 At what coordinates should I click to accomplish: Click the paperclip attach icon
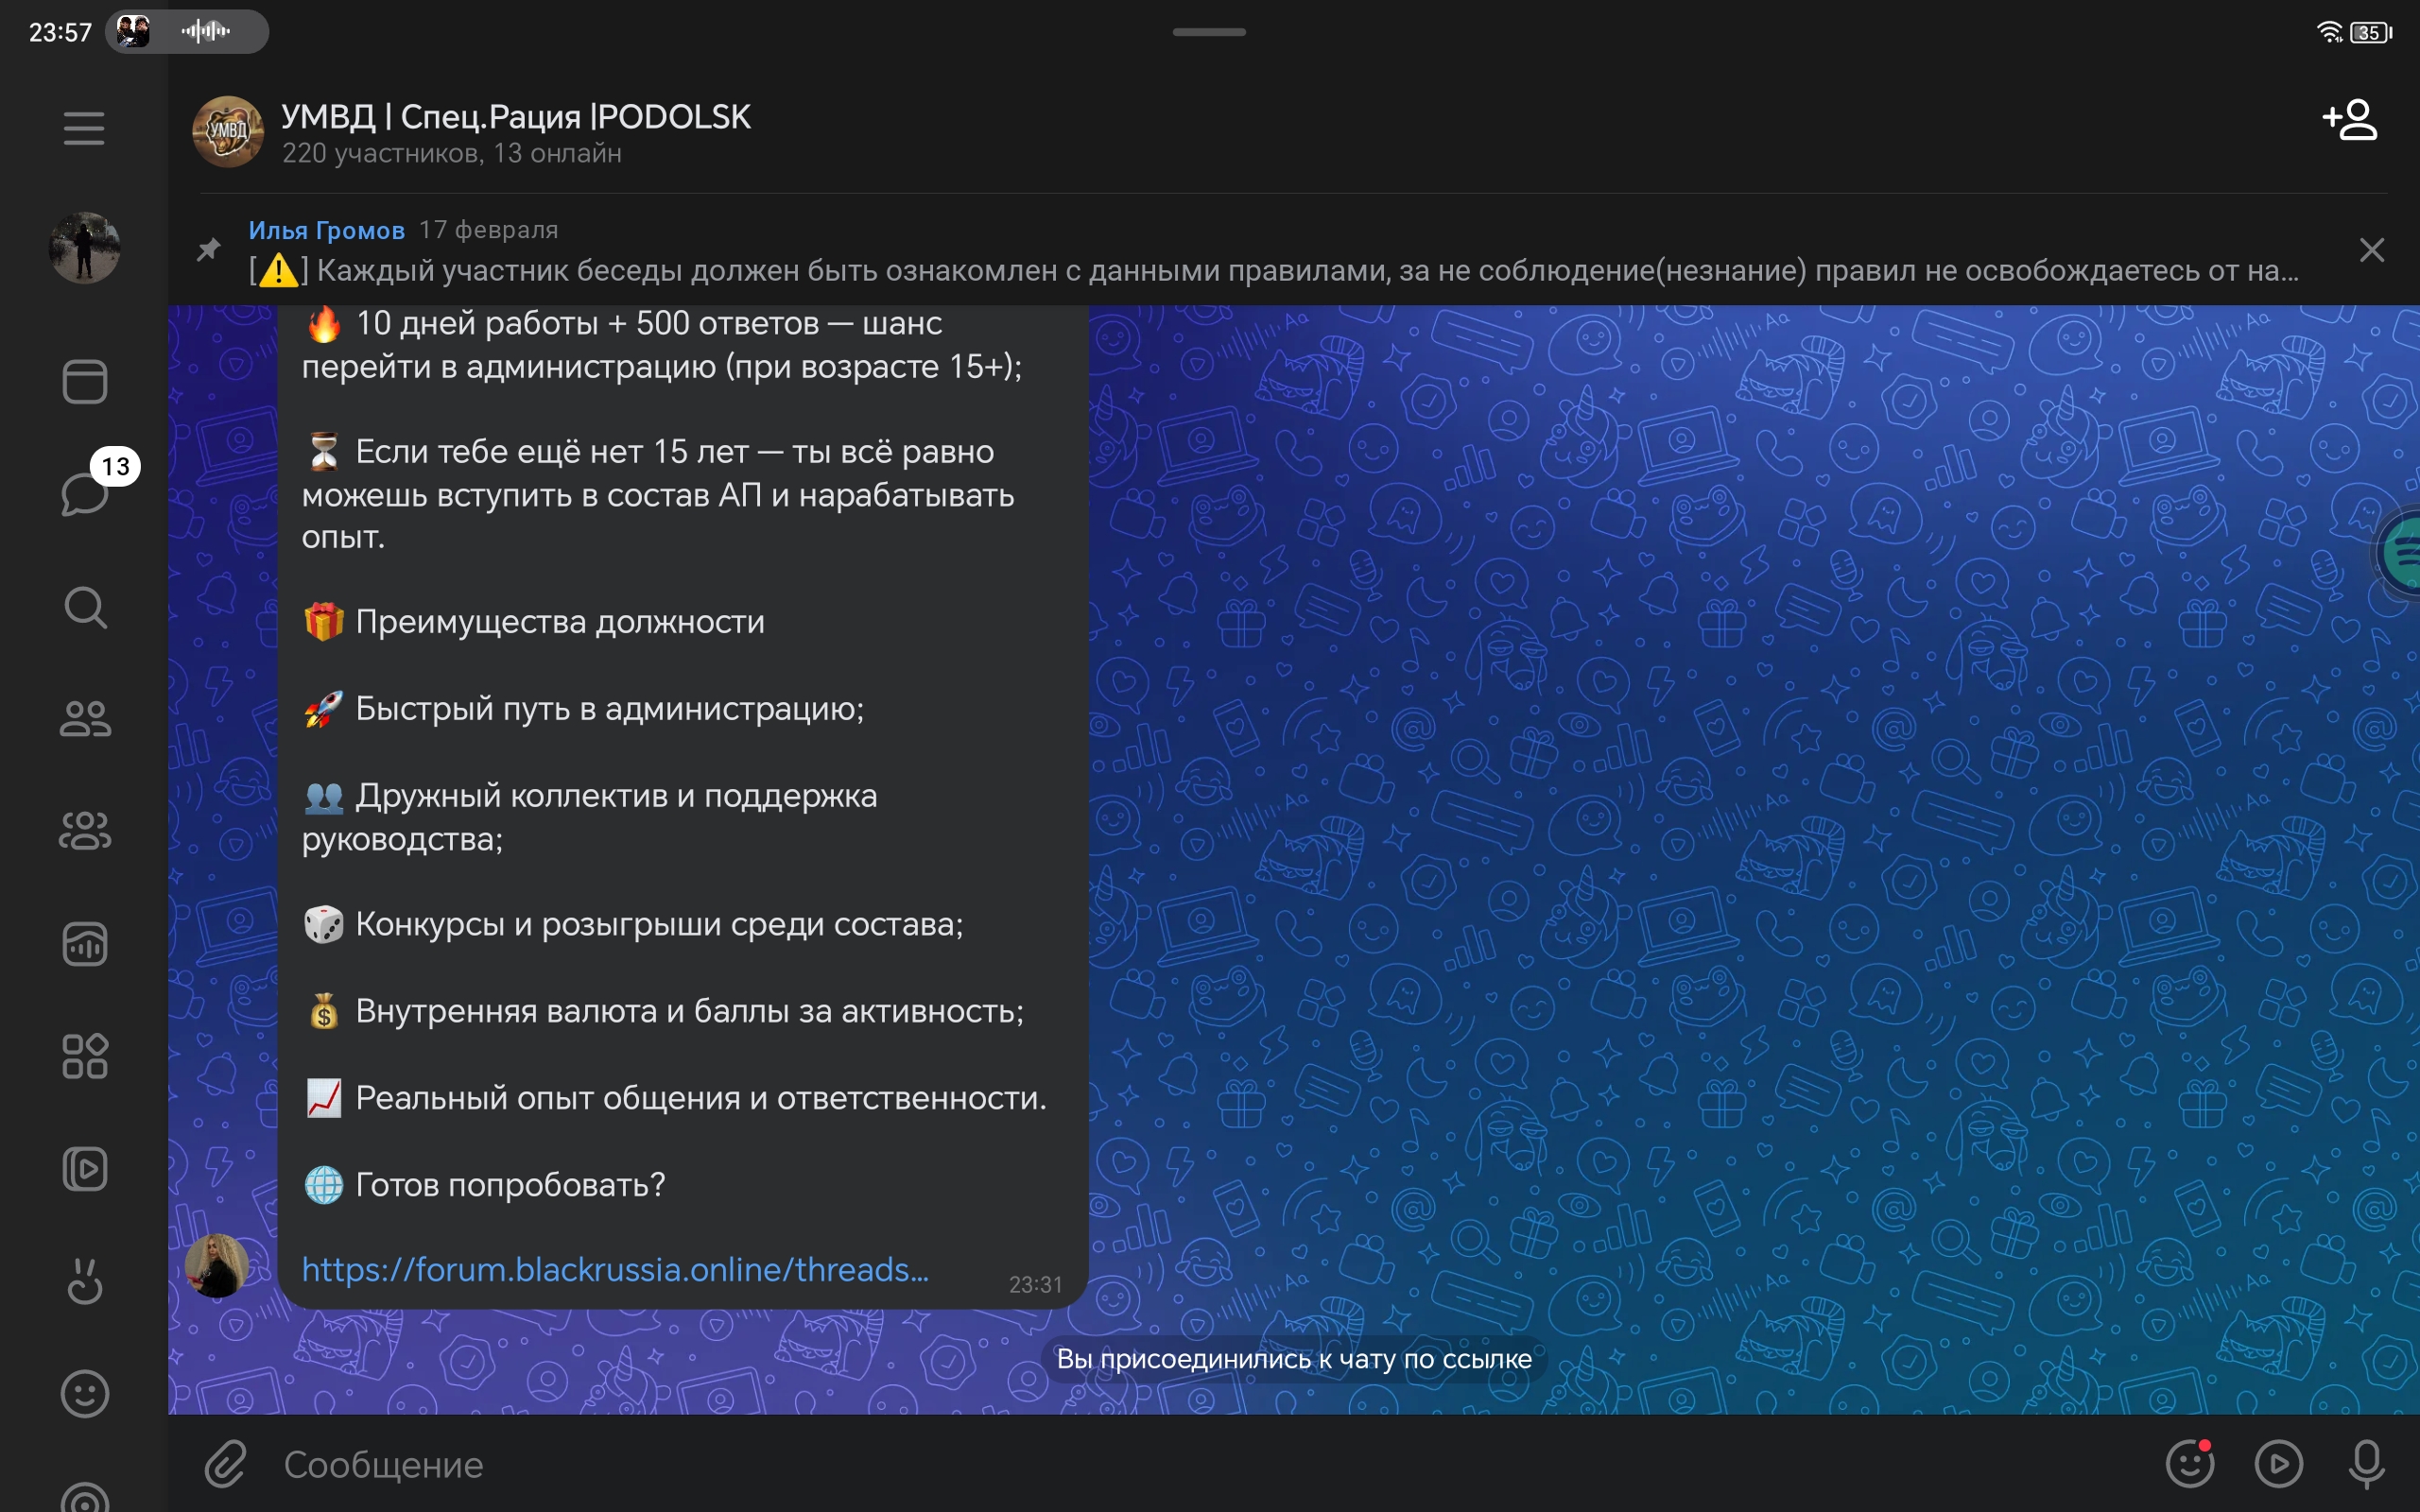[x=226, y=1464]
